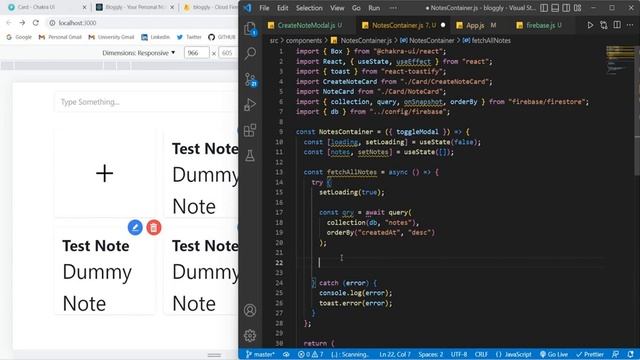Open the Testing flask view
This screenshot has height=360, width=640.
[250, 156]
